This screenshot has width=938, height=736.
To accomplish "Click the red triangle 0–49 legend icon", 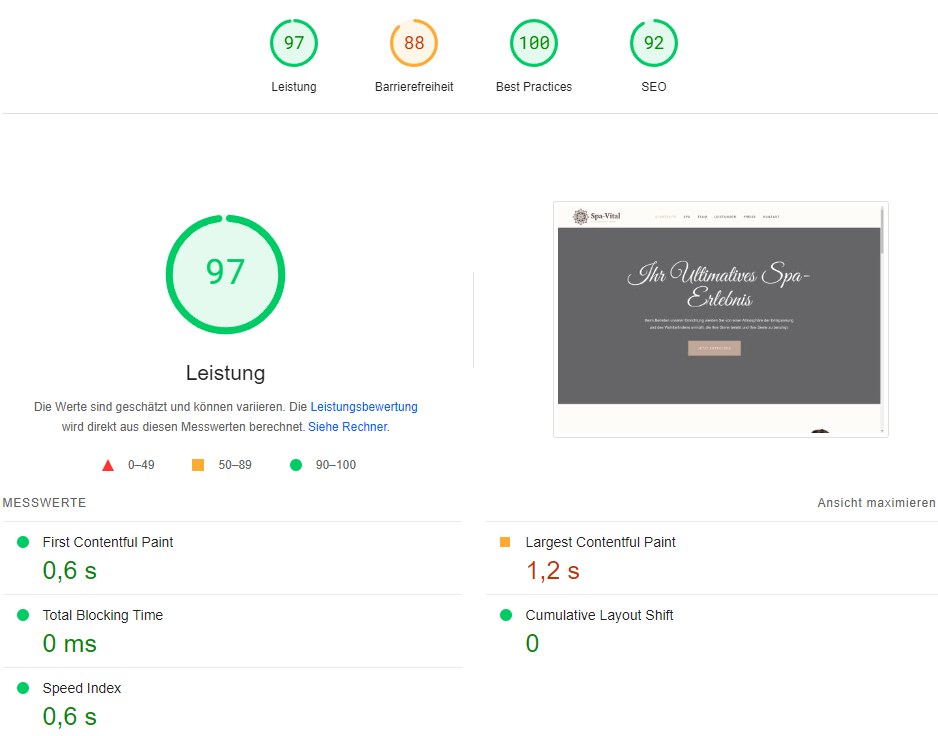I will [x=108, y=465].
